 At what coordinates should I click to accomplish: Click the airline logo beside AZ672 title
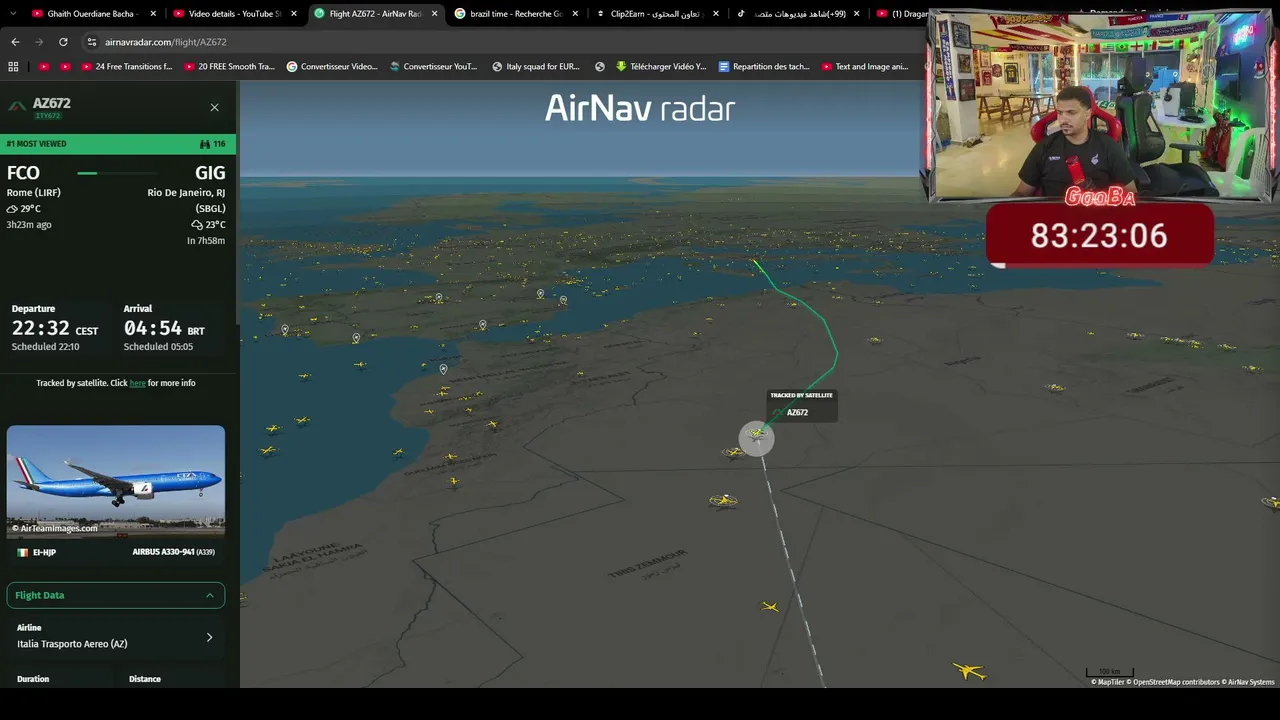pos(17,106)
